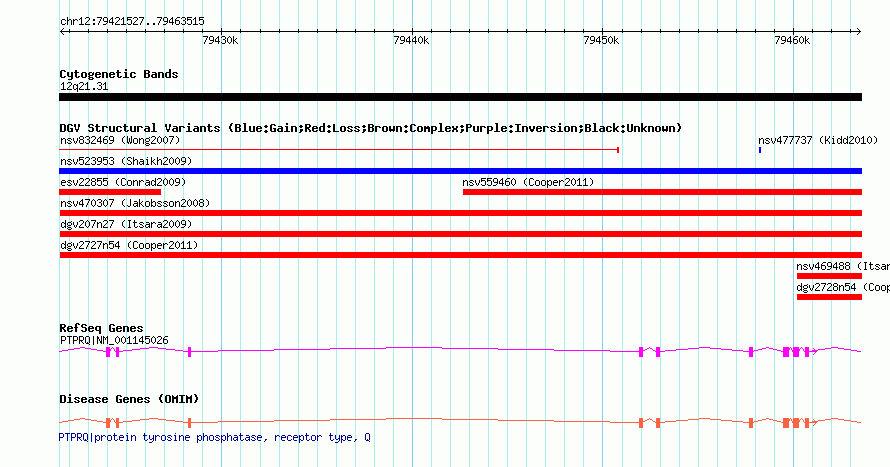Viewport: 890px width, 467px height.
Task: Click the orange OMIM exon near 79430k
Action: pyautogui.click(x=190, y=423)
